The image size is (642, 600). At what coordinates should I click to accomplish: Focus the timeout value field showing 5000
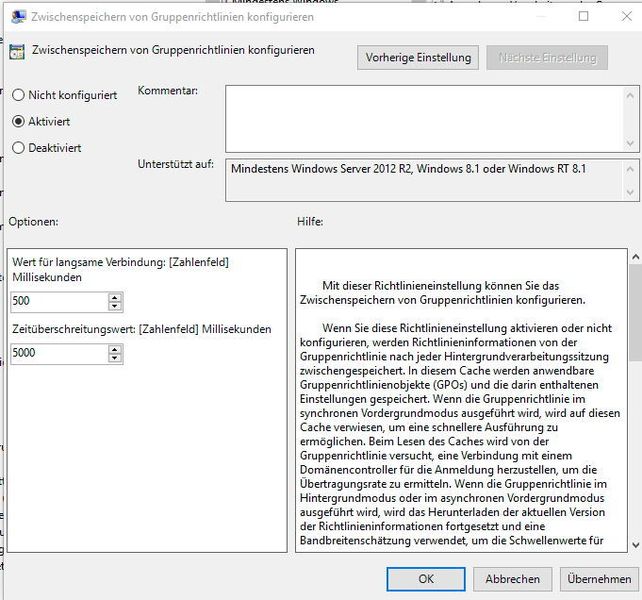point(59,353)
